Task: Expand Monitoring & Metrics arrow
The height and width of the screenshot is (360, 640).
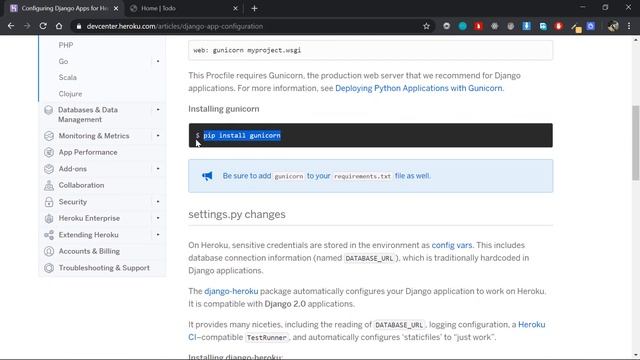Action: pyautogui.click(x=158, y=136)
